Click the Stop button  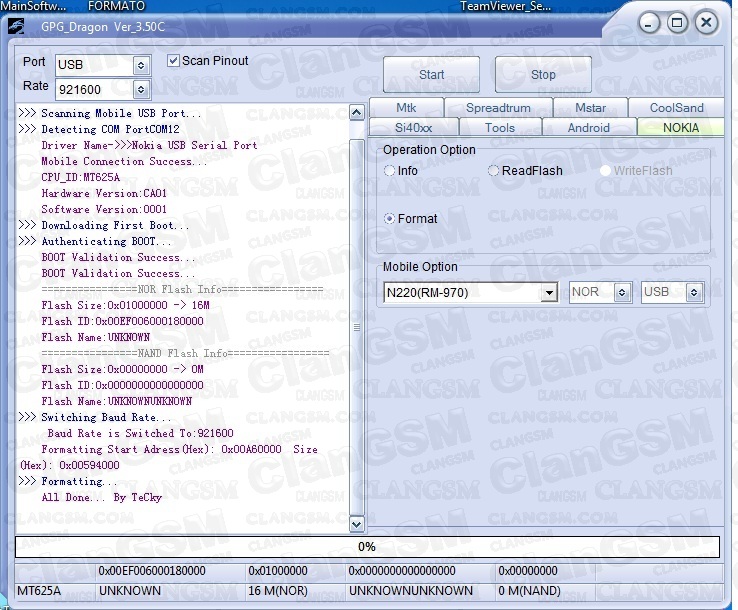click(543, 75)
